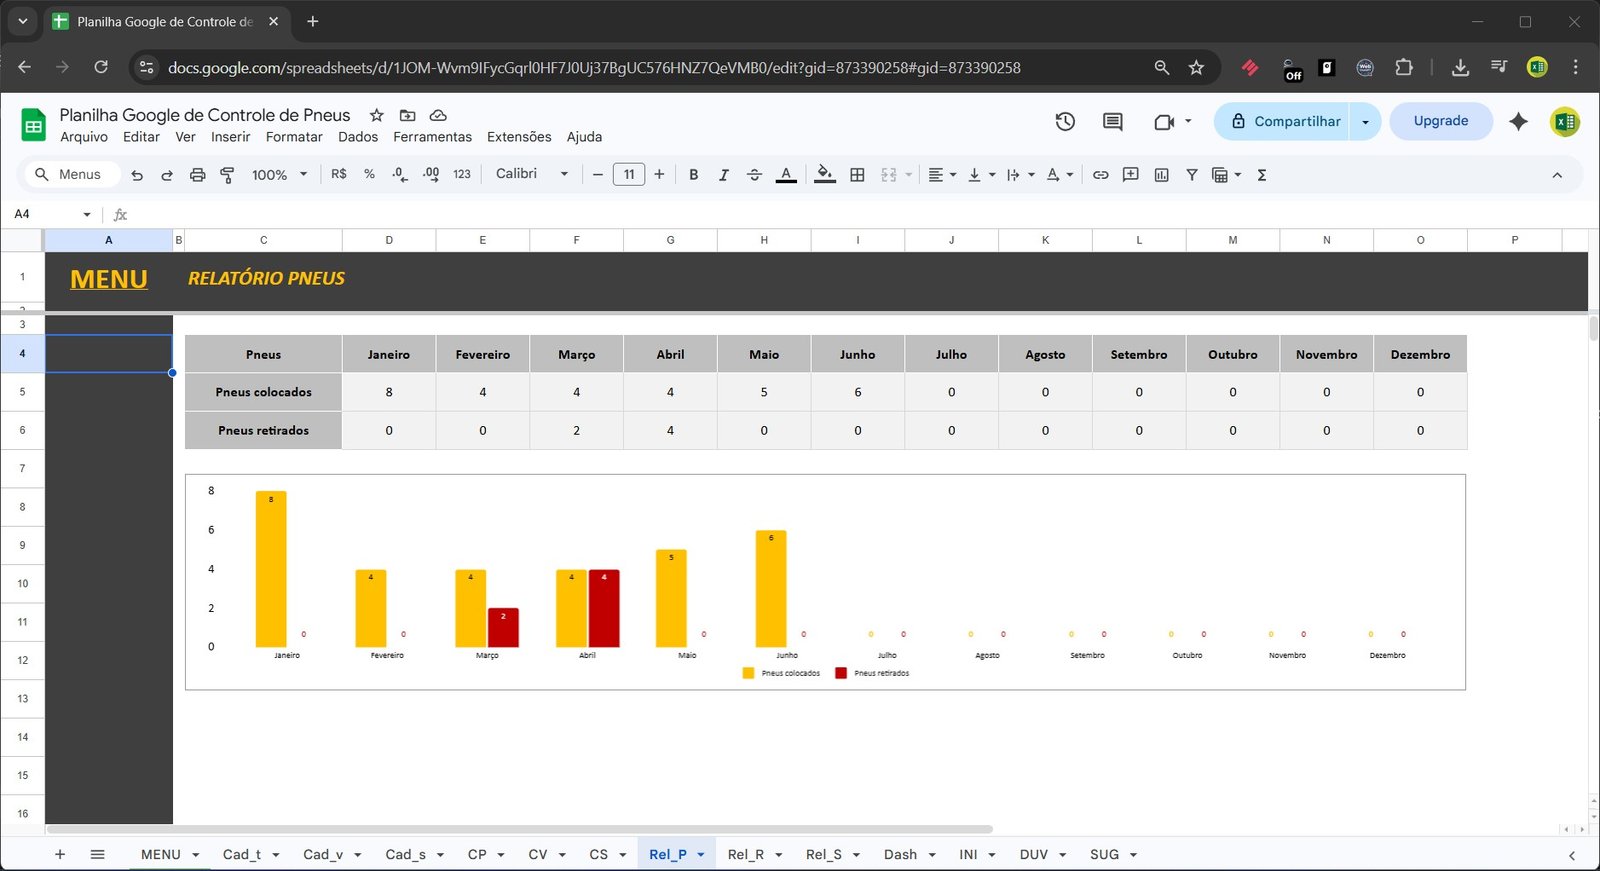Insert a chart from toolbar
The height and width of the screenshot is (871, 1600).
click(1161, 175)
